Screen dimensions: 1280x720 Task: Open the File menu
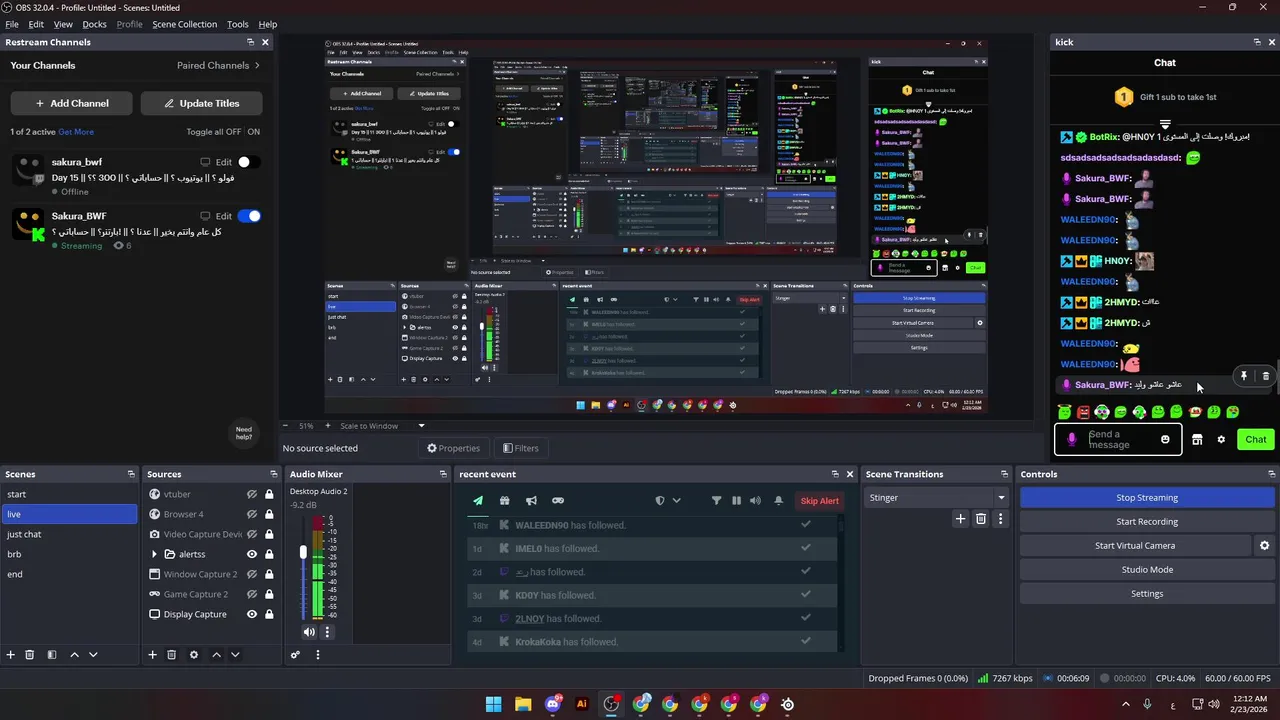(x=12, y=24)
